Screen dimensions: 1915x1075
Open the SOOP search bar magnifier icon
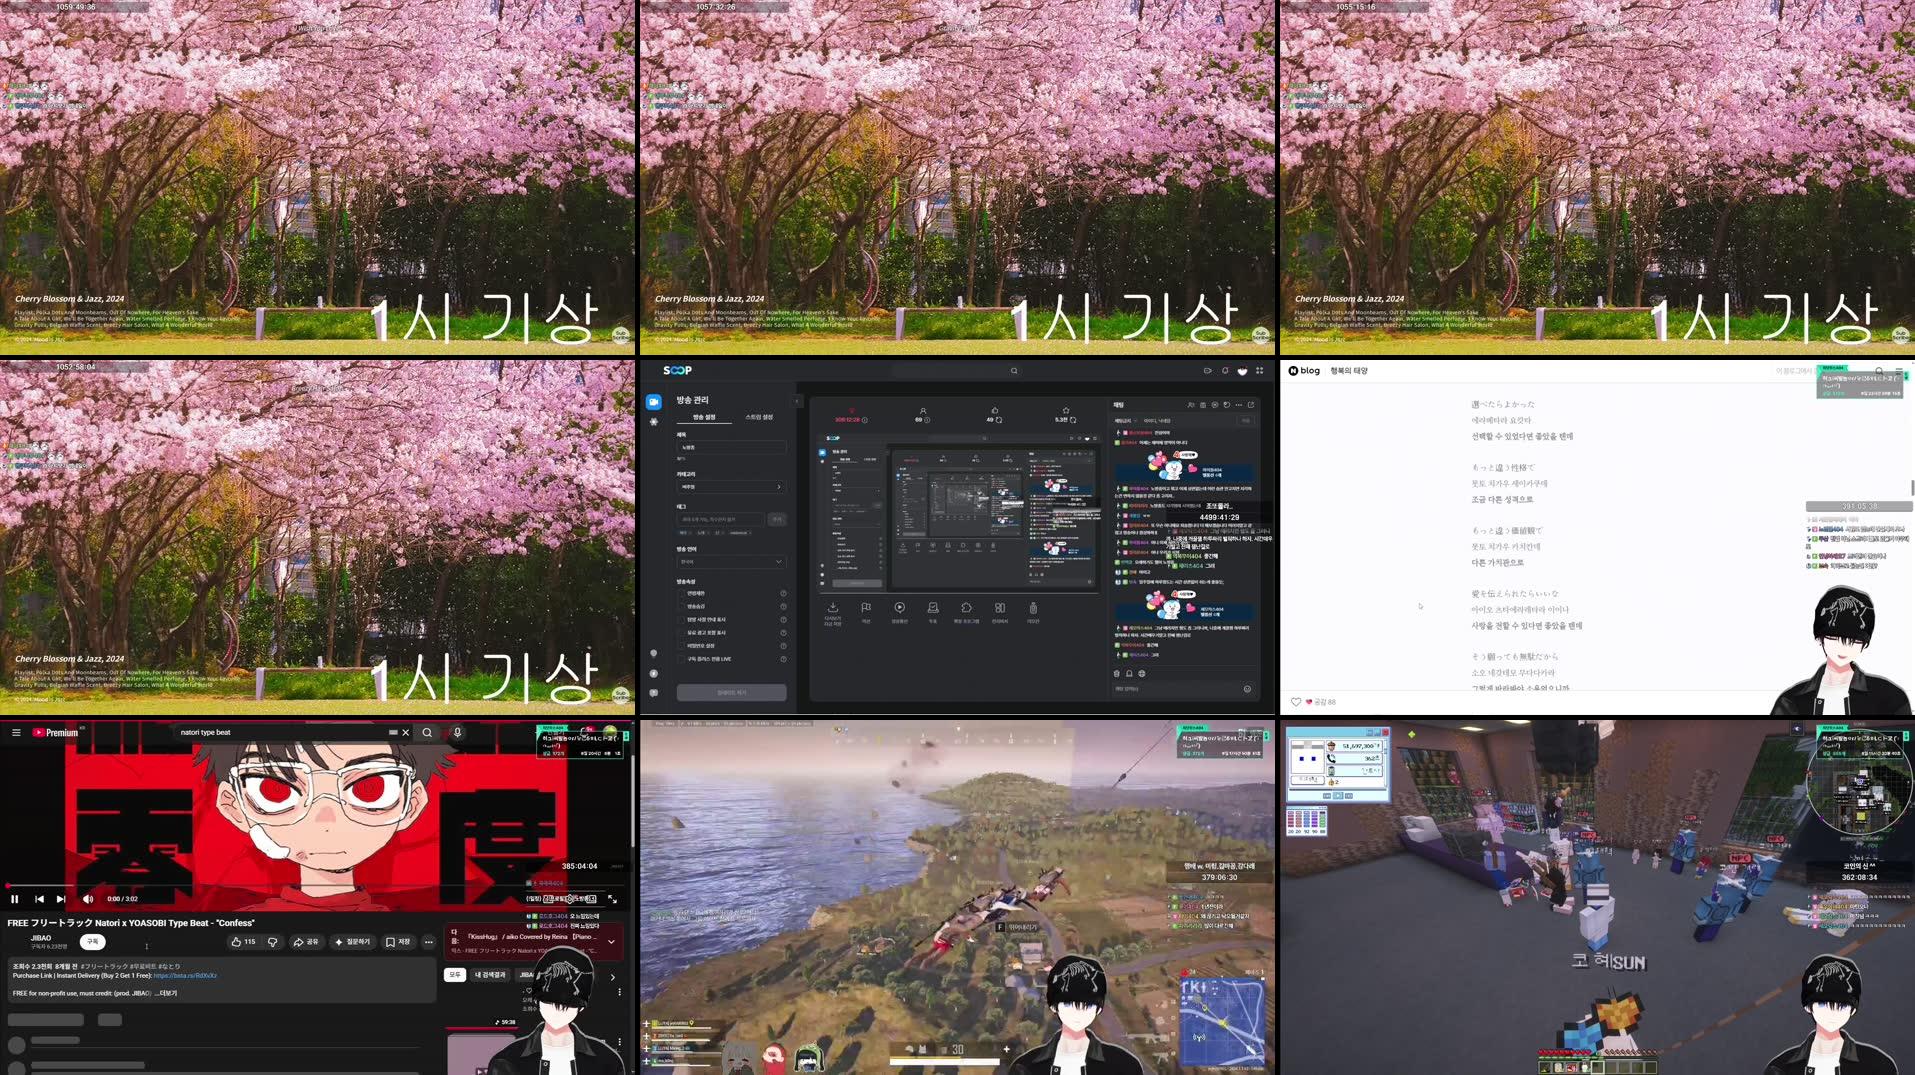pos(1014,371)
